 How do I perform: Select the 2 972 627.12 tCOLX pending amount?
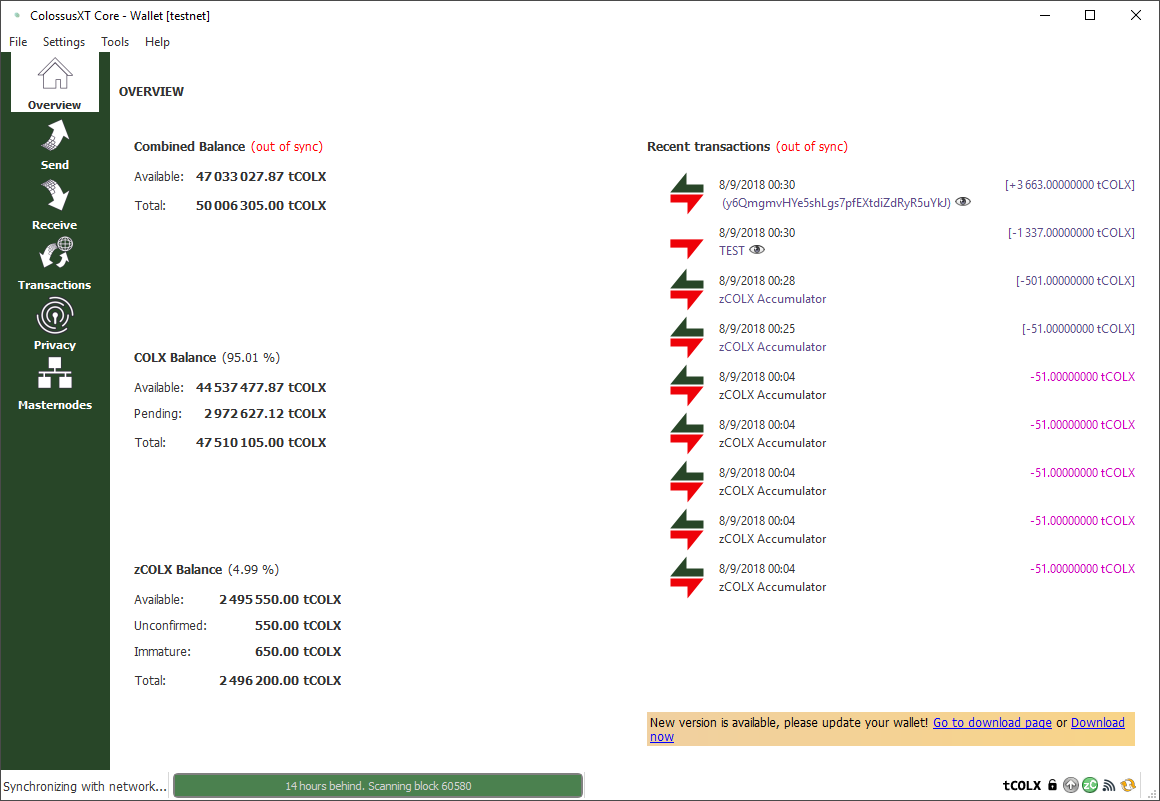point(266,413)
